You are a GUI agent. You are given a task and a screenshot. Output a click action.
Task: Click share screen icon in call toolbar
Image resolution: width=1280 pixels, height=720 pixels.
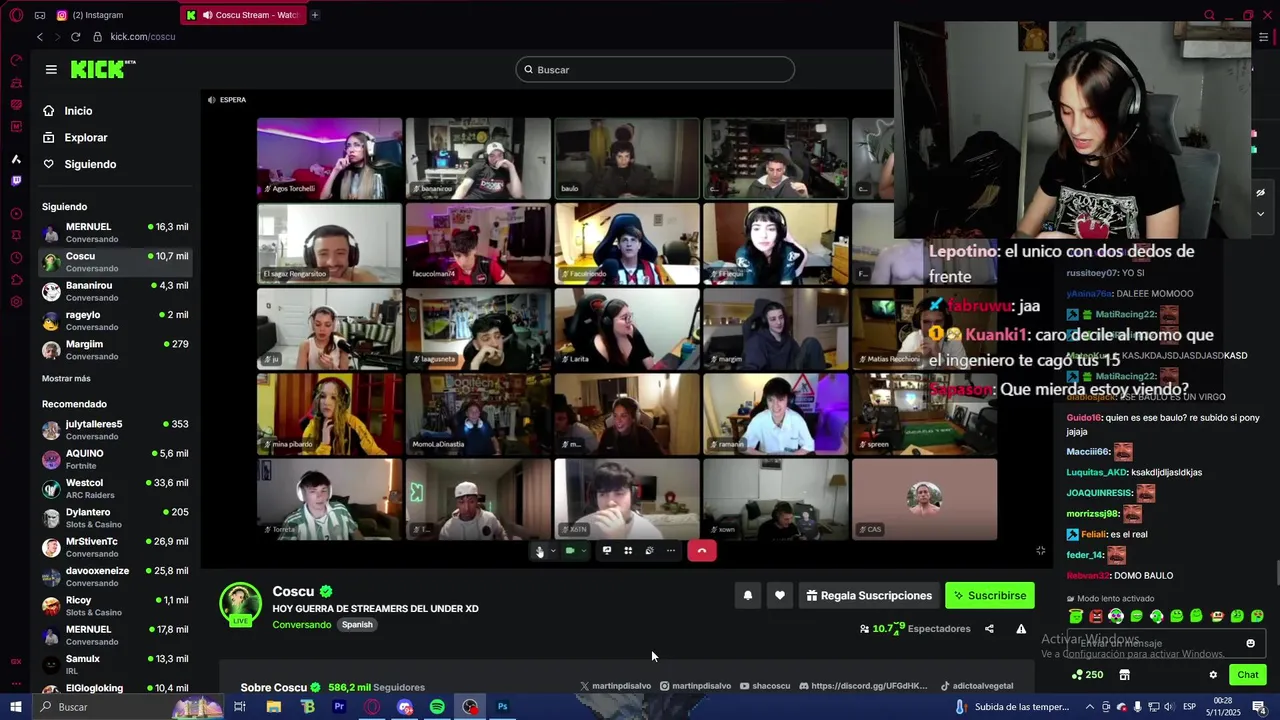pos(606,551)
